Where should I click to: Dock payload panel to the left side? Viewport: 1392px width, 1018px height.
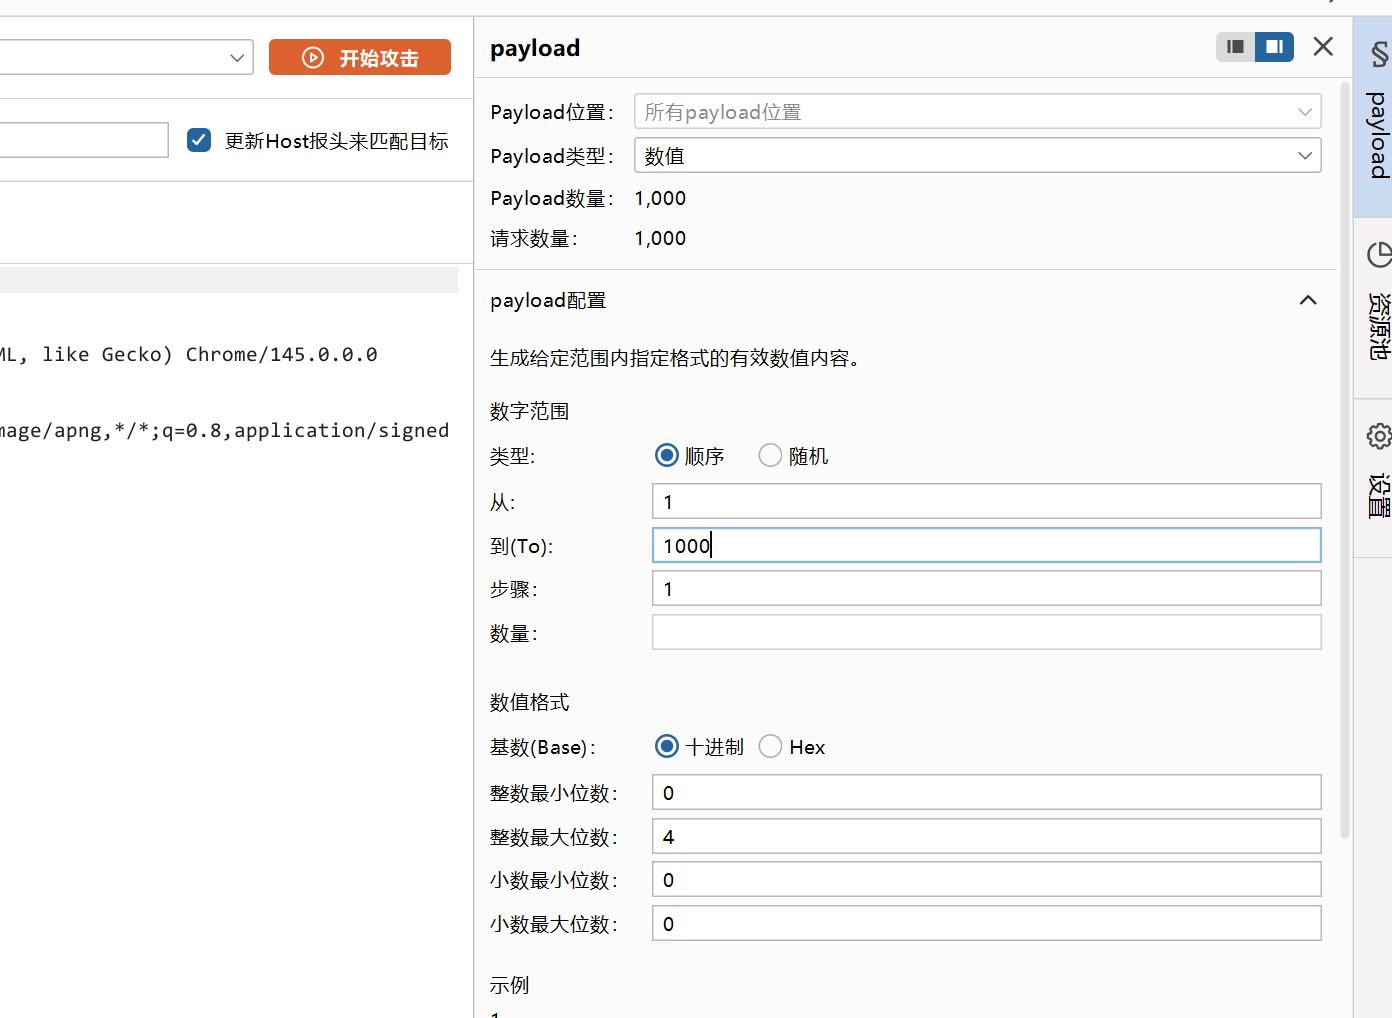tap(1235, 47)
